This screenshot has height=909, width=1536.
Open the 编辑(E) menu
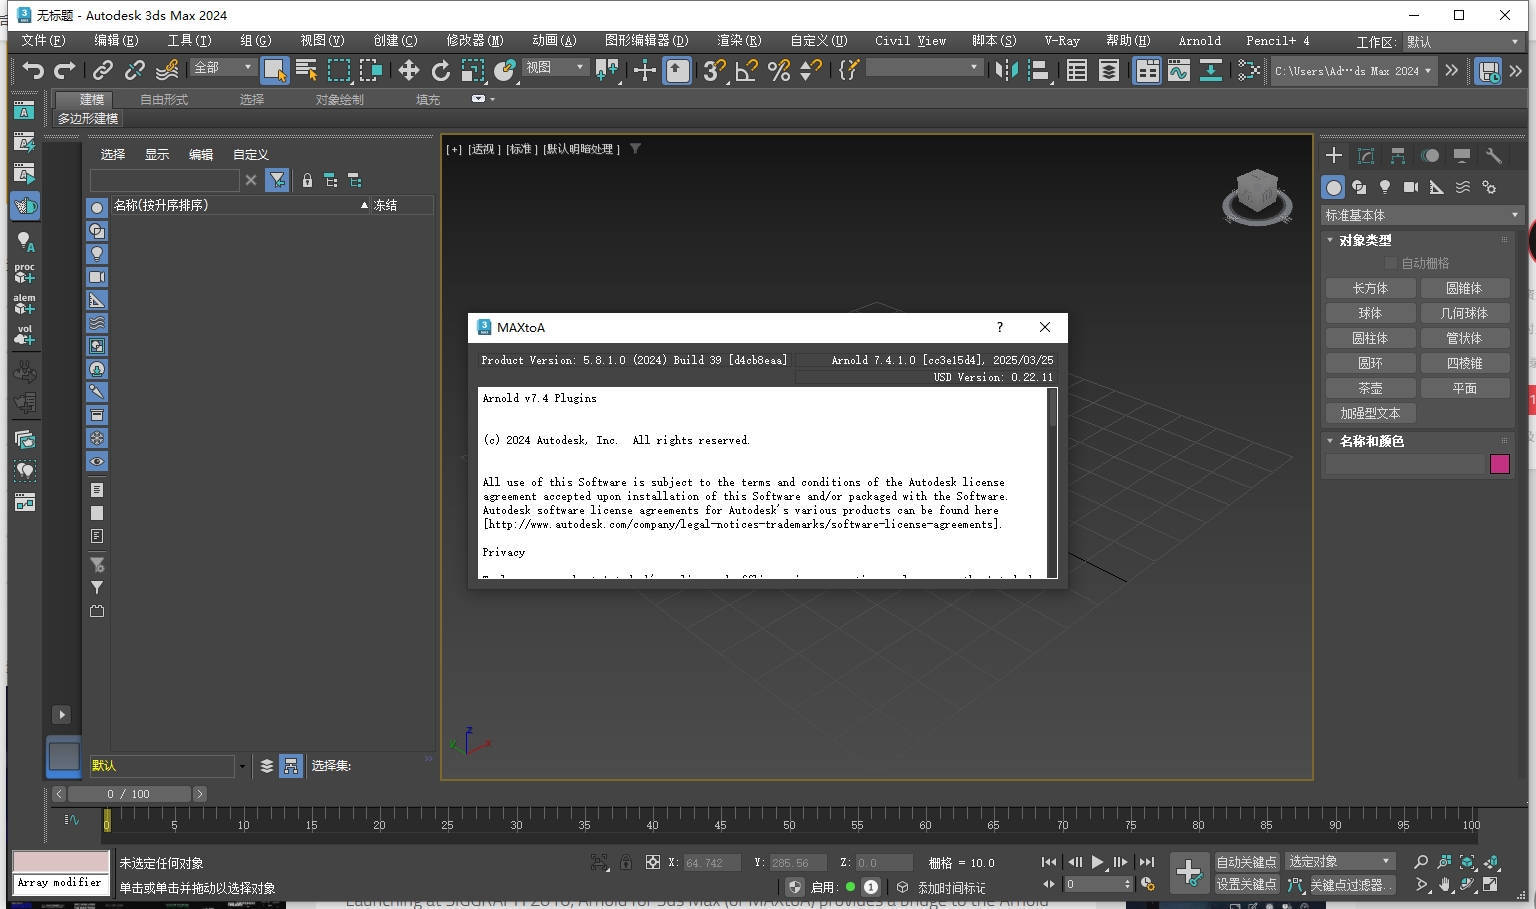(116, 41)
